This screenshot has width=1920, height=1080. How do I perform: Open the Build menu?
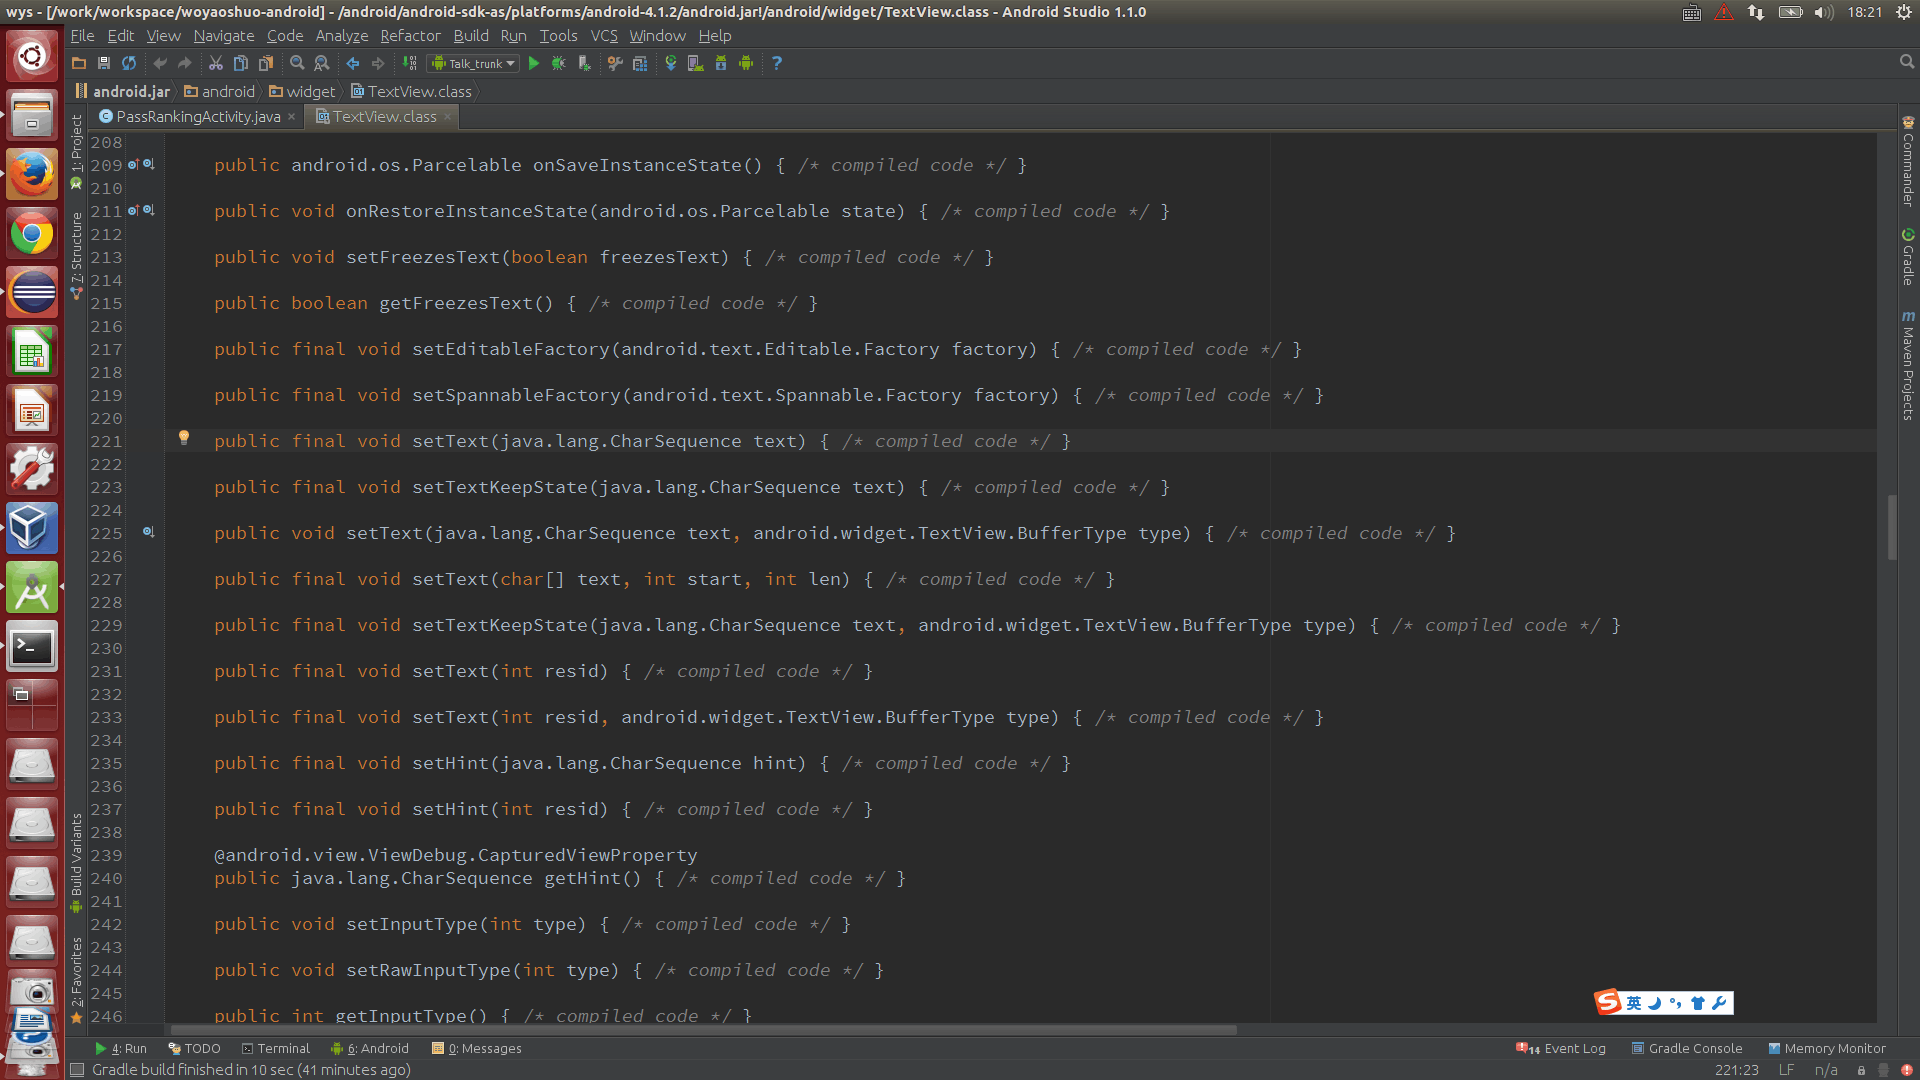[471, 36]
